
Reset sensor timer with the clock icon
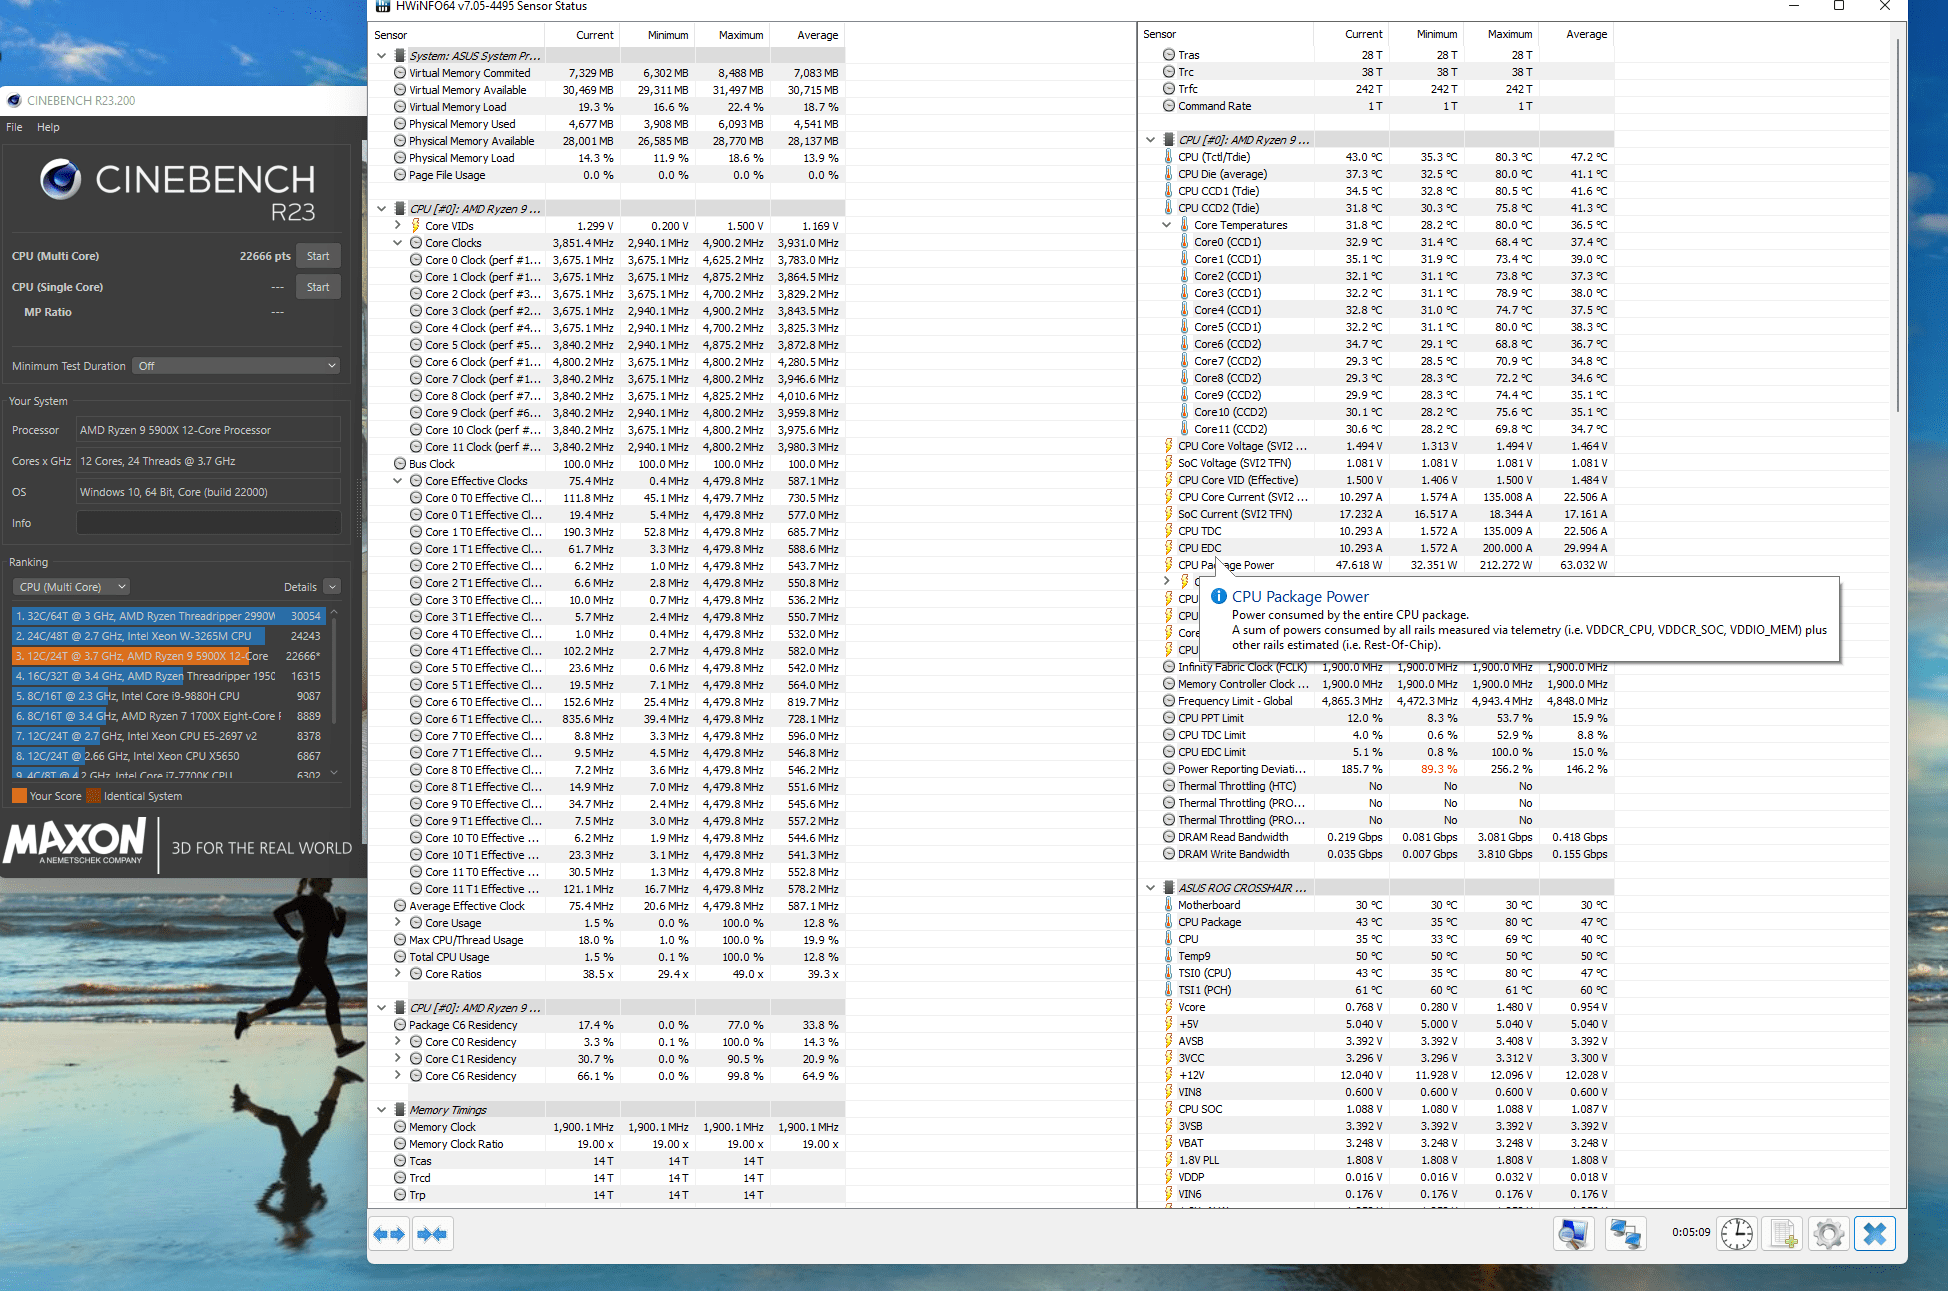click(x=1737, y=1234)
